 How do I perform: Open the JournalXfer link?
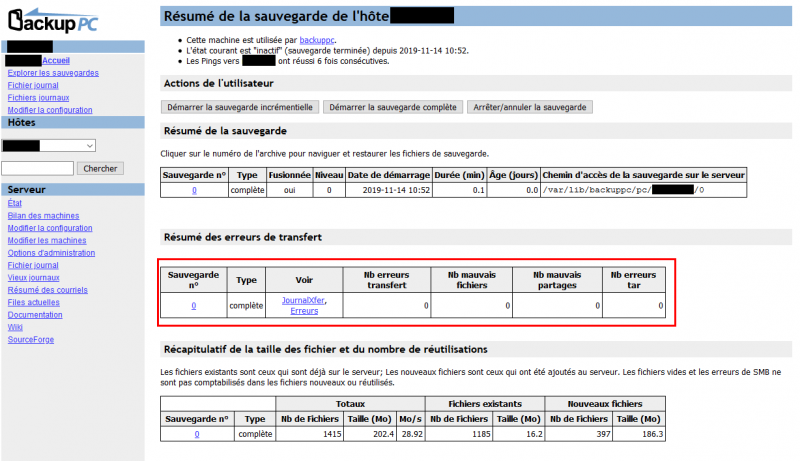[x=303, y=300]
